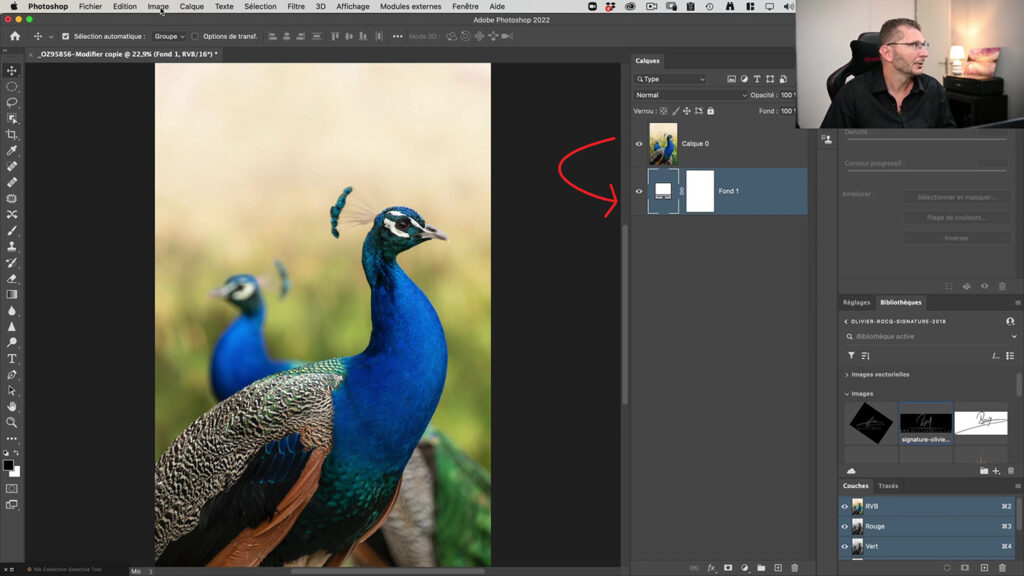Select the Crop tool
The image size is (1024, 576).
tap(13, 133)
